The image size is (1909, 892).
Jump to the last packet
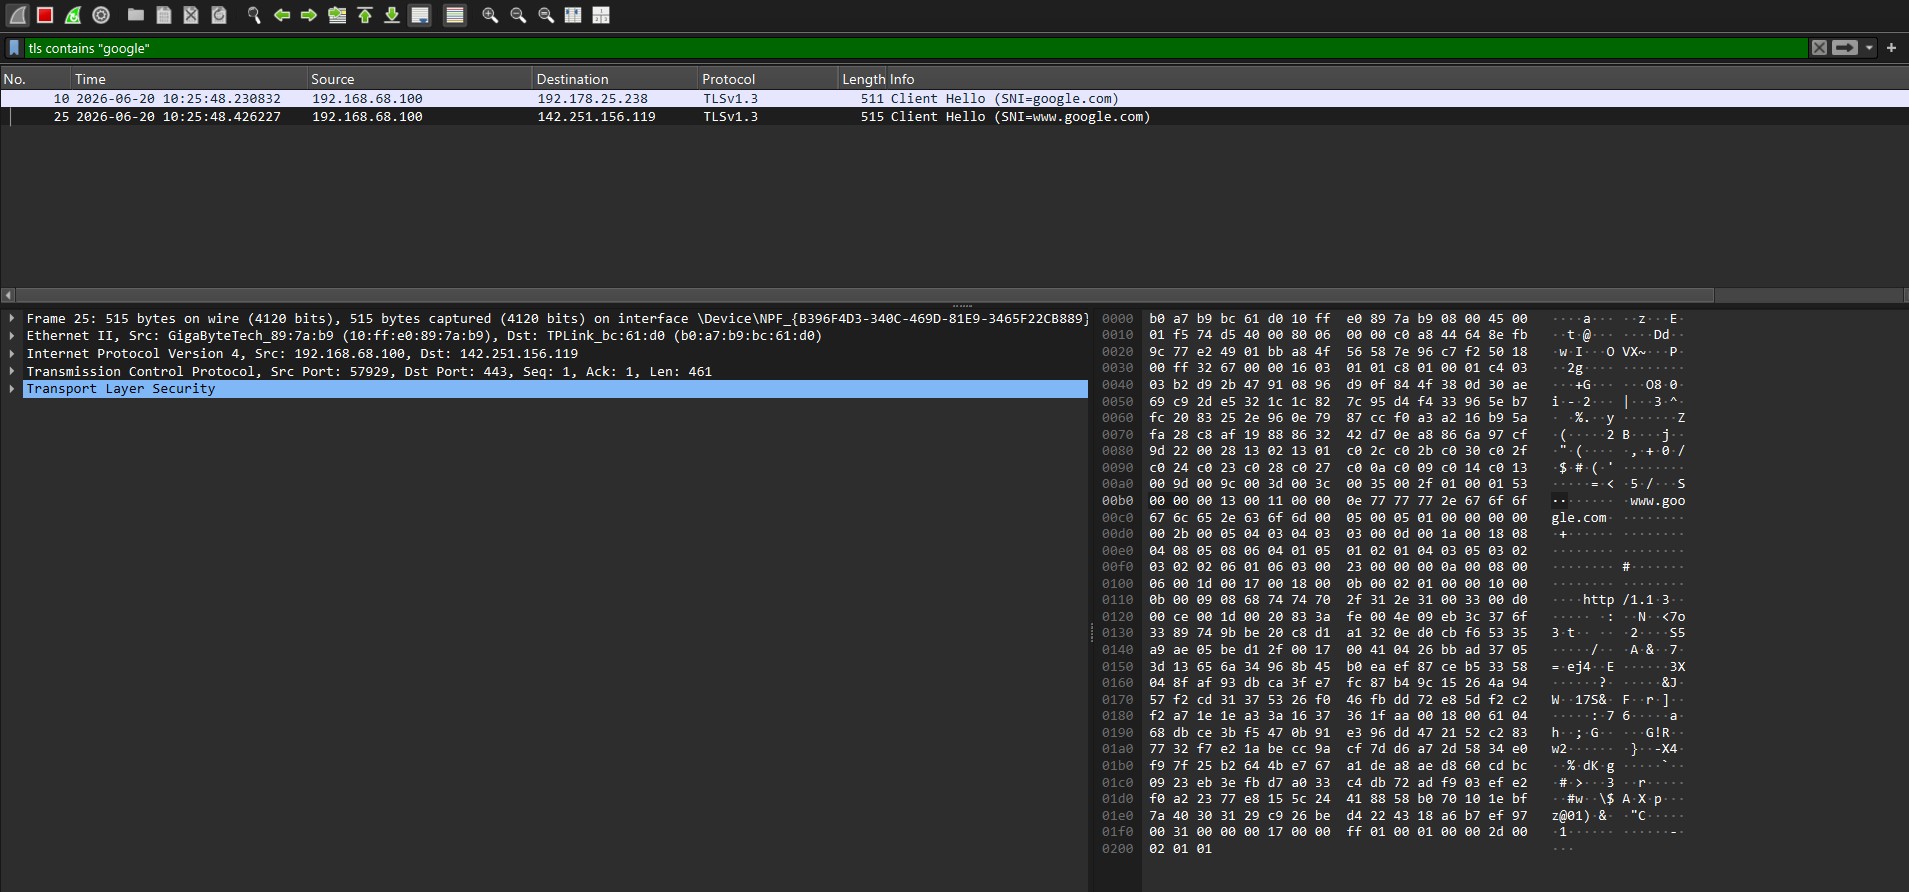[x=392, y=15]
